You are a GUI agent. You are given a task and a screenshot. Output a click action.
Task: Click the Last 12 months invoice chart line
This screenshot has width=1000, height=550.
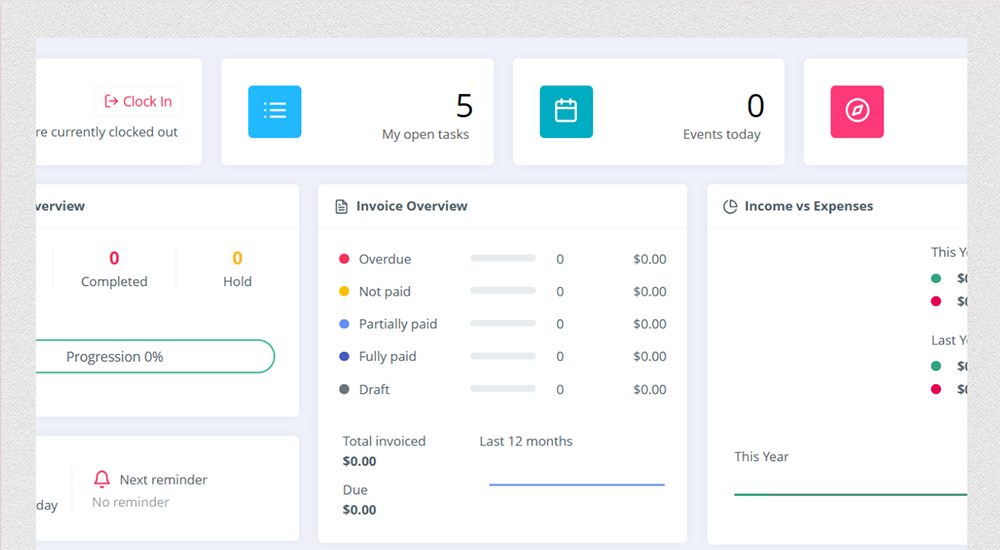[576, 485]
